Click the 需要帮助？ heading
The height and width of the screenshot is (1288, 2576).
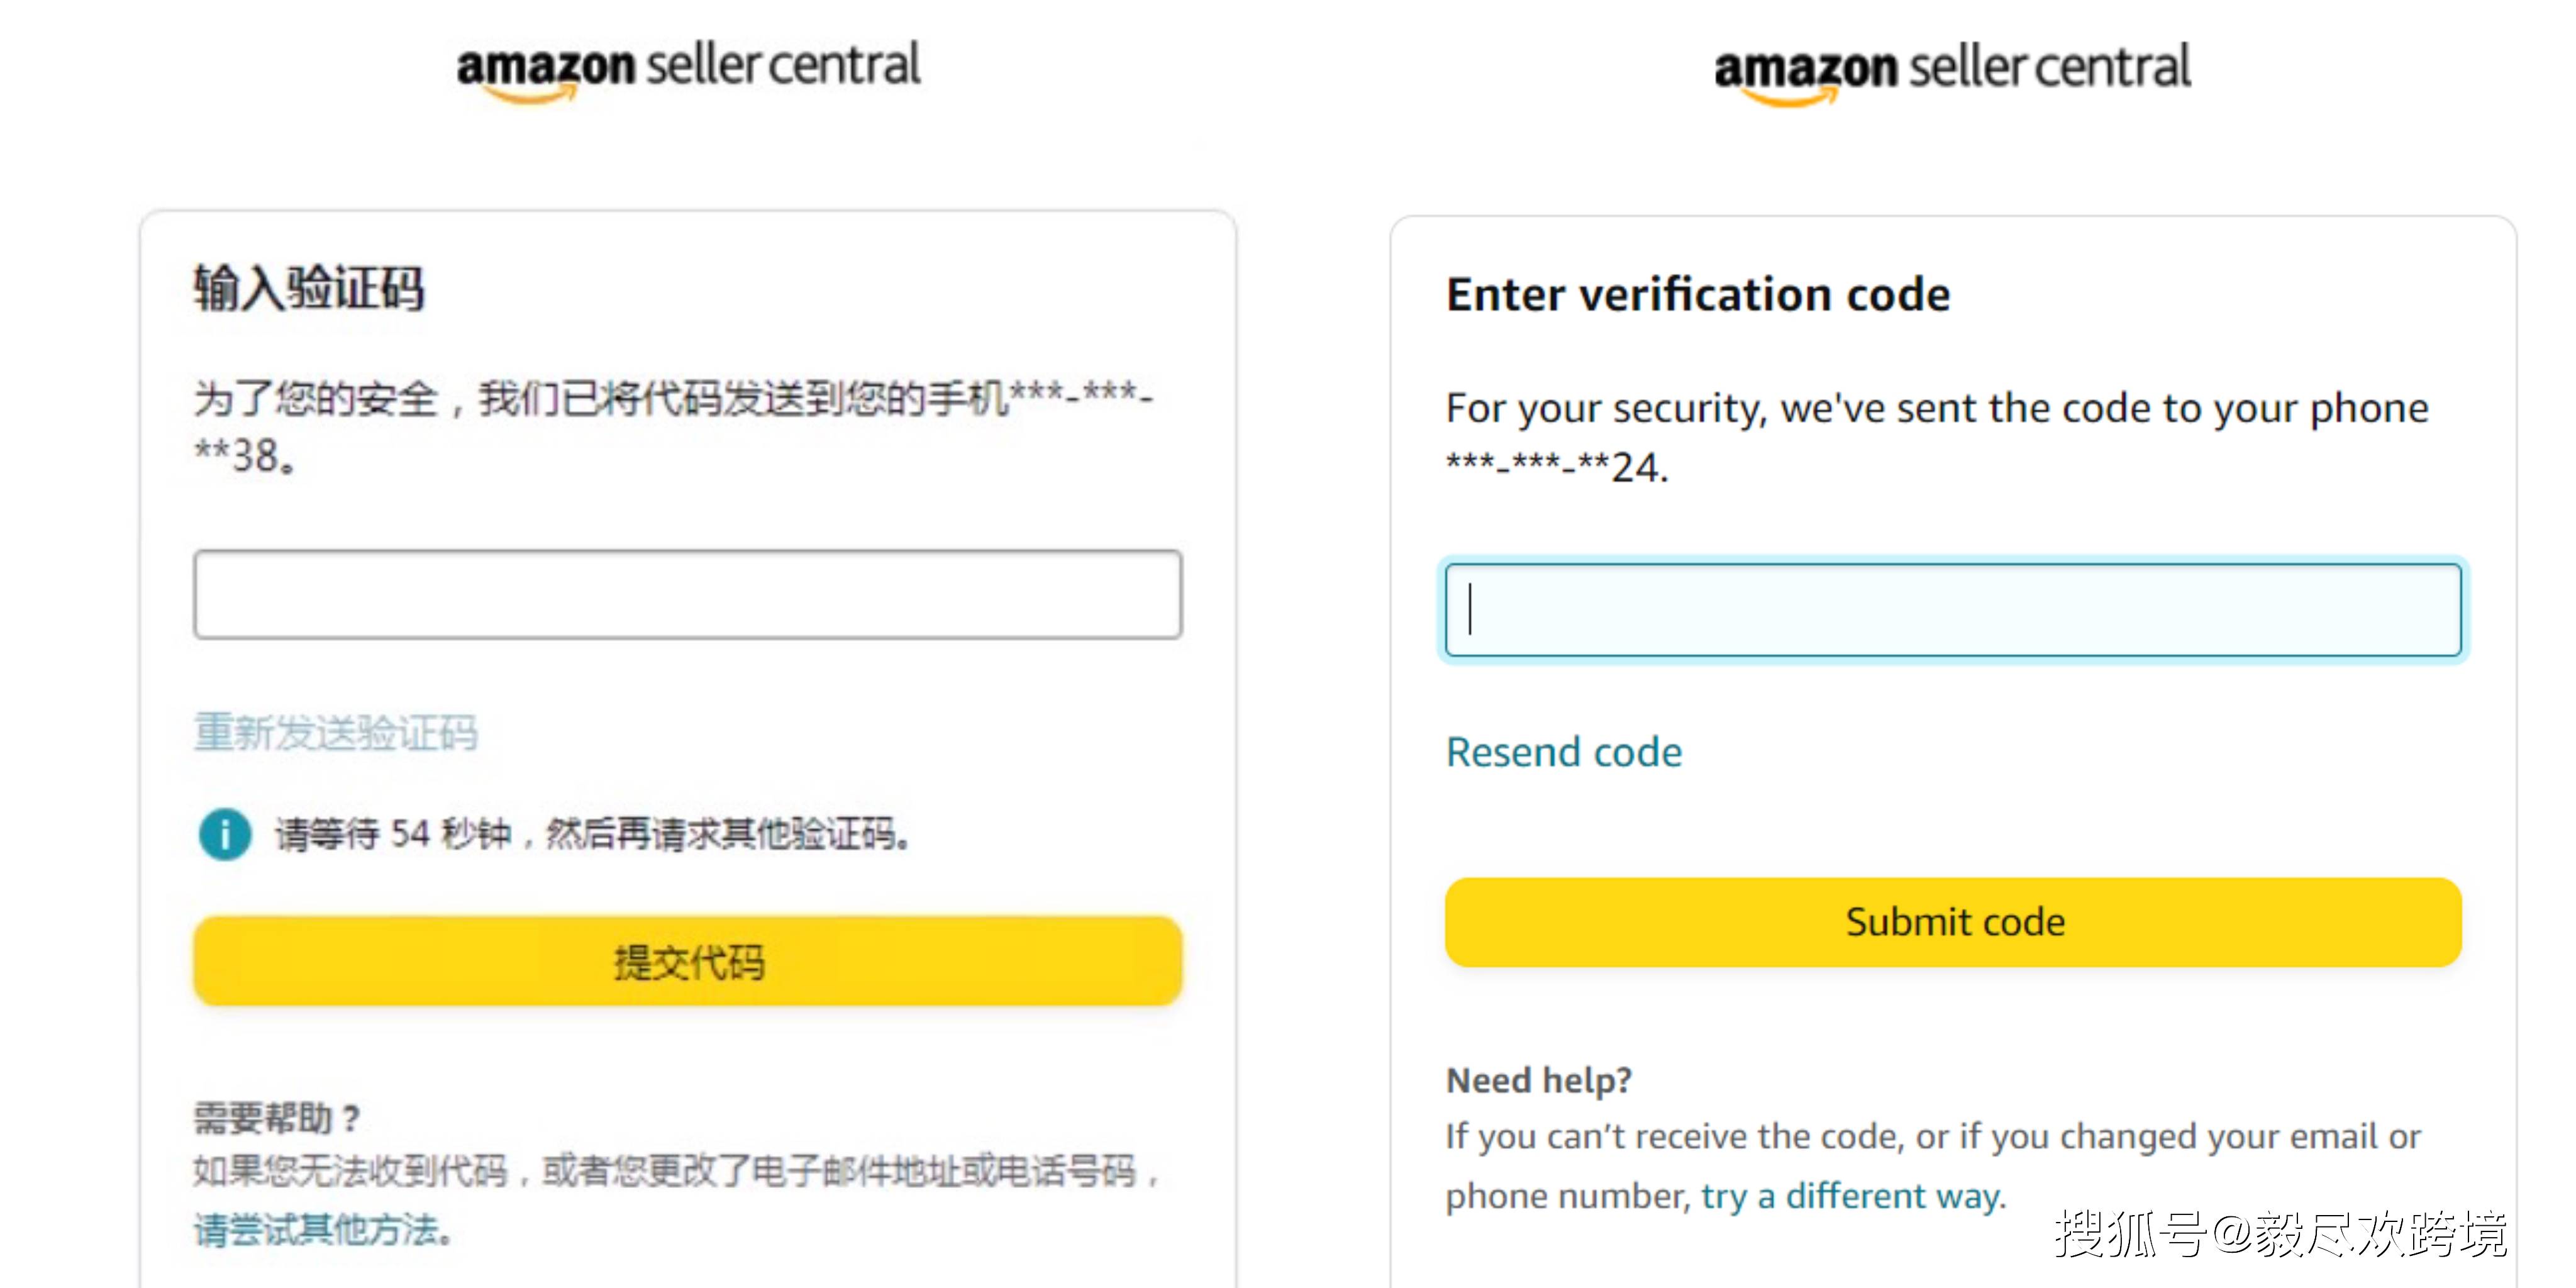pos(277,1117)
